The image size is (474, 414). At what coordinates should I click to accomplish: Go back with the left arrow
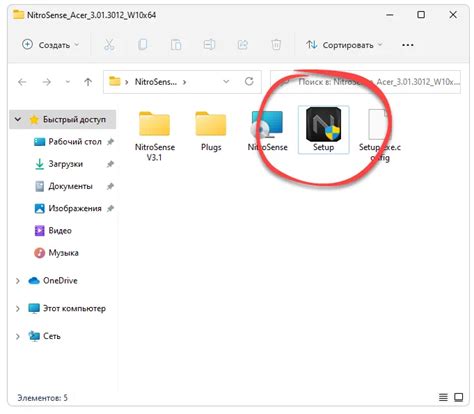[22, 82]
